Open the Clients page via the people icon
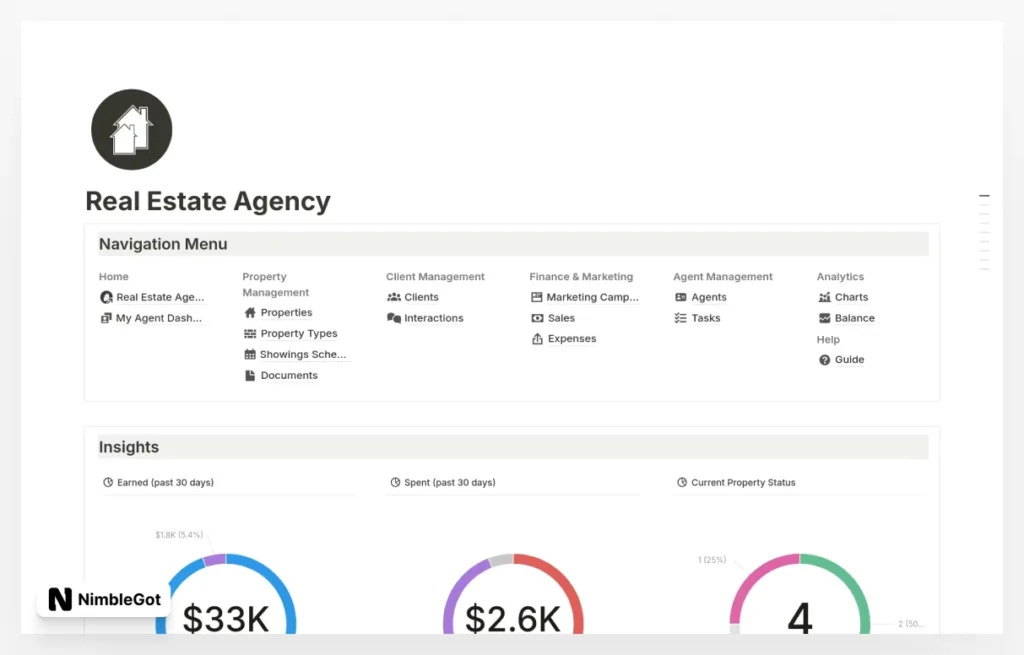This screenshot has height=655, width=1024. [x=394, y=297]
